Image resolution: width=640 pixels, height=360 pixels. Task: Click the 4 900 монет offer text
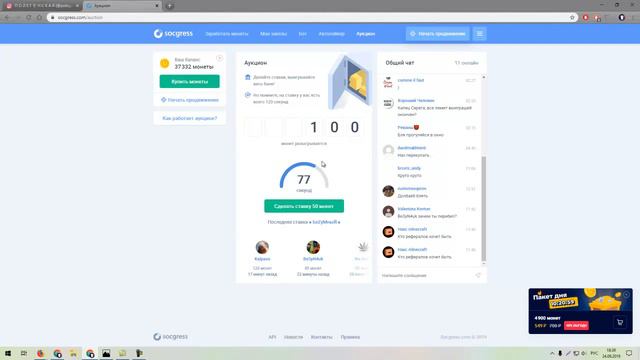[x=547, y=318]
